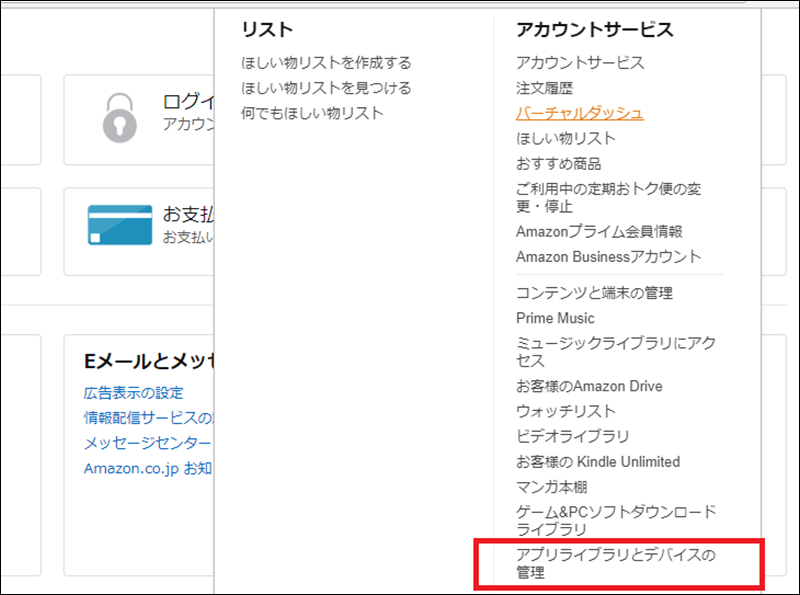Open Amazonプライム会員情報 entry
This screenshot has width=800, height=595.
tap(599, 231)
